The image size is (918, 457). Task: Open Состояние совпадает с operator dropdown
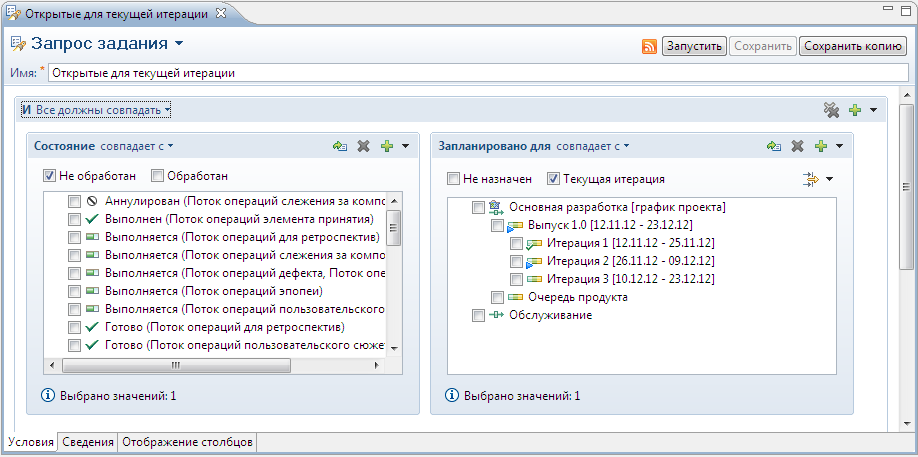(x=137, y=146)
